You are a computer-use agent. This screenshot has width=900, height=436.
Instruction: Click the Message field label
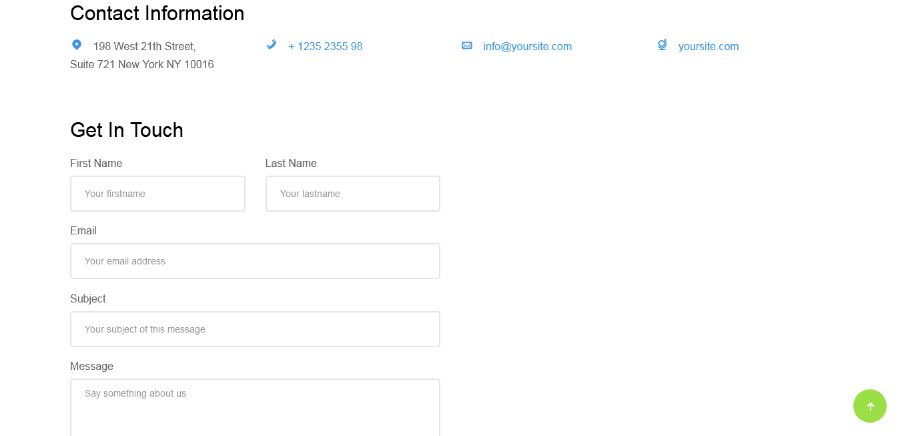click(92, 367)
